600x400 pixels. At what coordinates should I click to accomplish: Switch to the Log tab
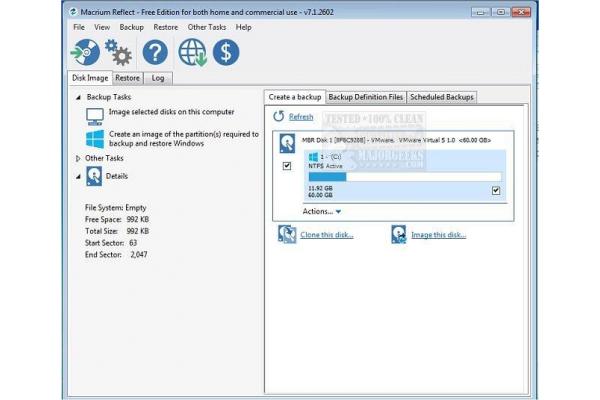(158, 78)
